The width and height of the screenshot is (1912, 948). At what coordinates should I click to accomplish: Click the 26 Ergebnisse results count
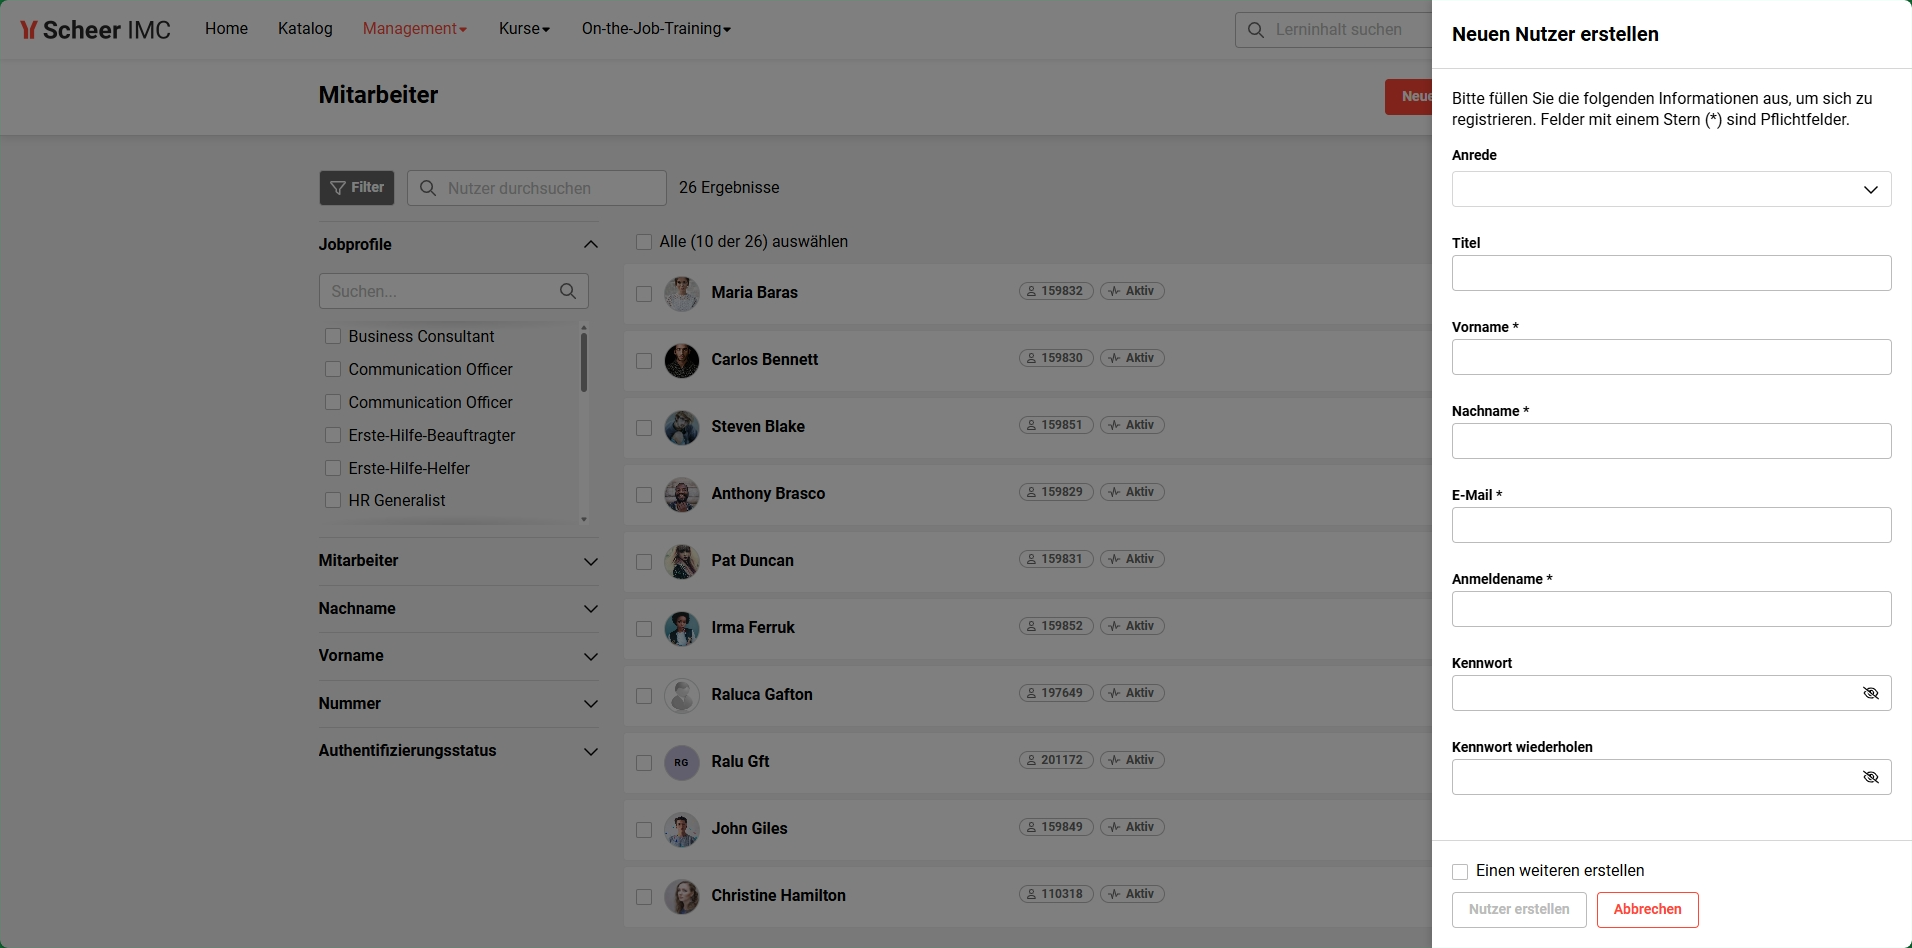729,187
